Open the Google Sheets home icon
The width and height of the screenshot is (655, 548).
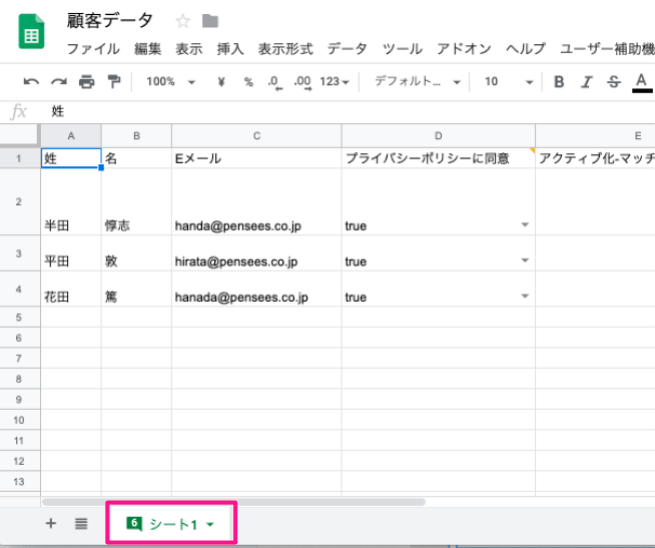(x=31, y=34)
